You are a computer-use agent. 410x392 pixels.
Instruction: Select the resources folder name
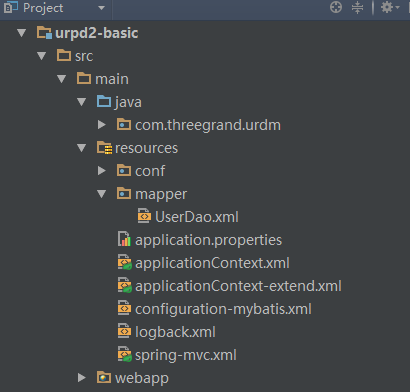click(146, 148)
